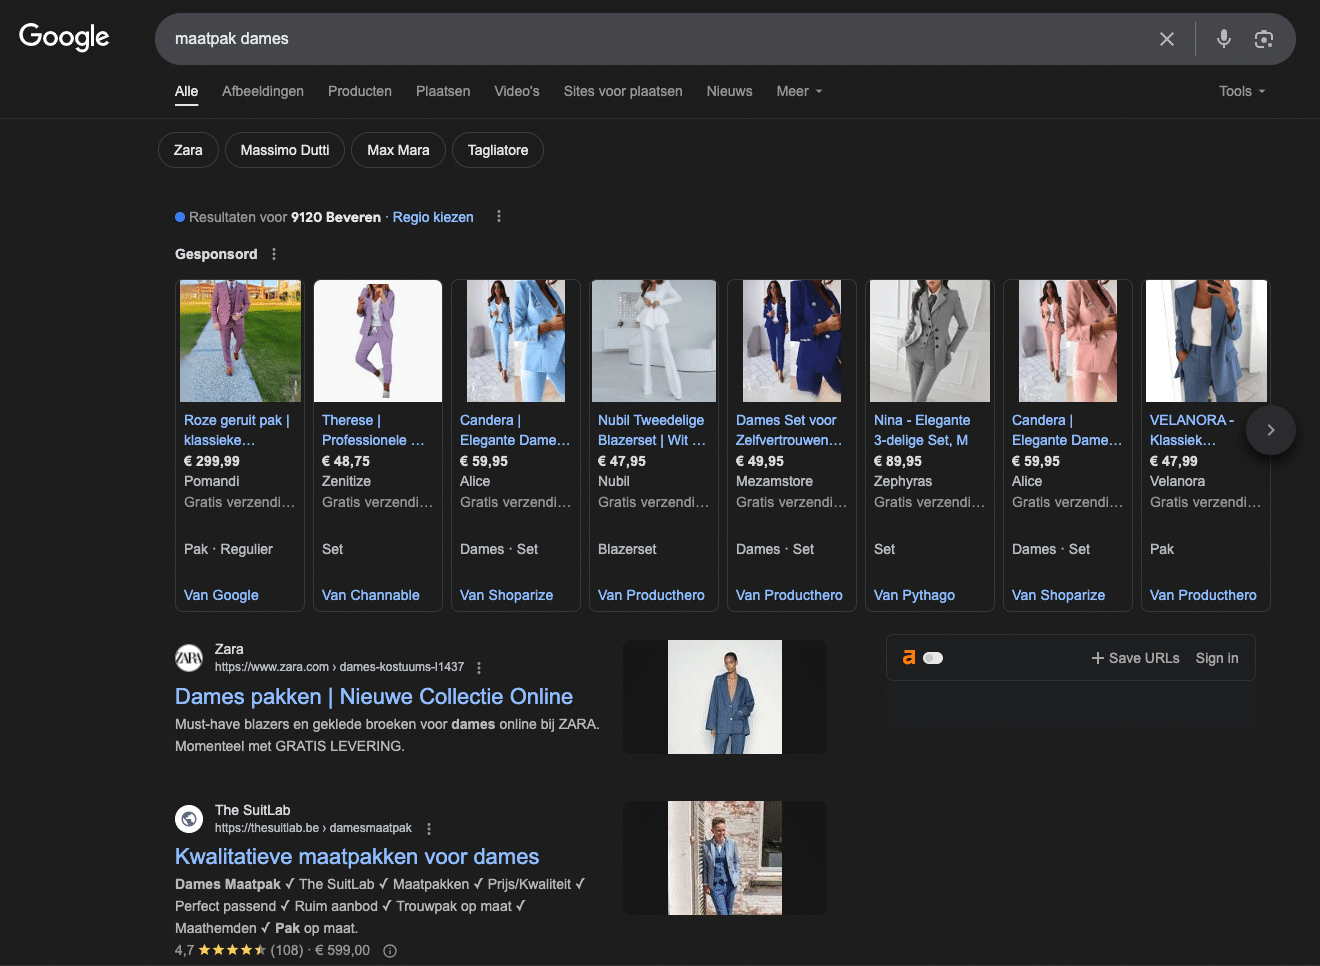Screen dimensions: 1320x966
Task: Click the Zara site favicon
Action: click(189, 657)
